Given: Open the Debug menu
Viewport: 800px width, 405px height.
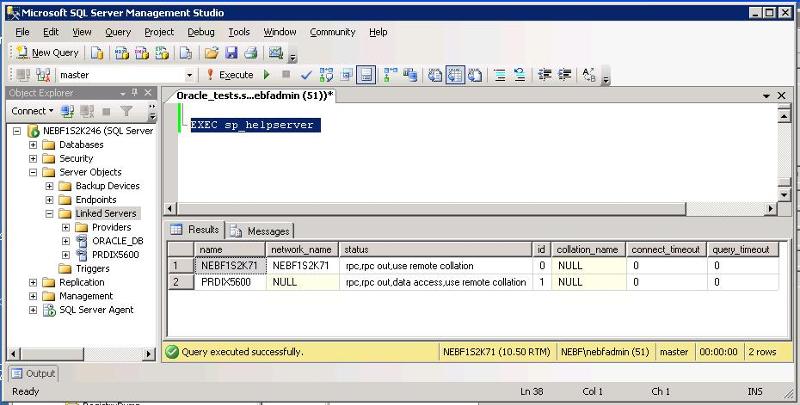Looking at the screenshot, I should [201, 32].
